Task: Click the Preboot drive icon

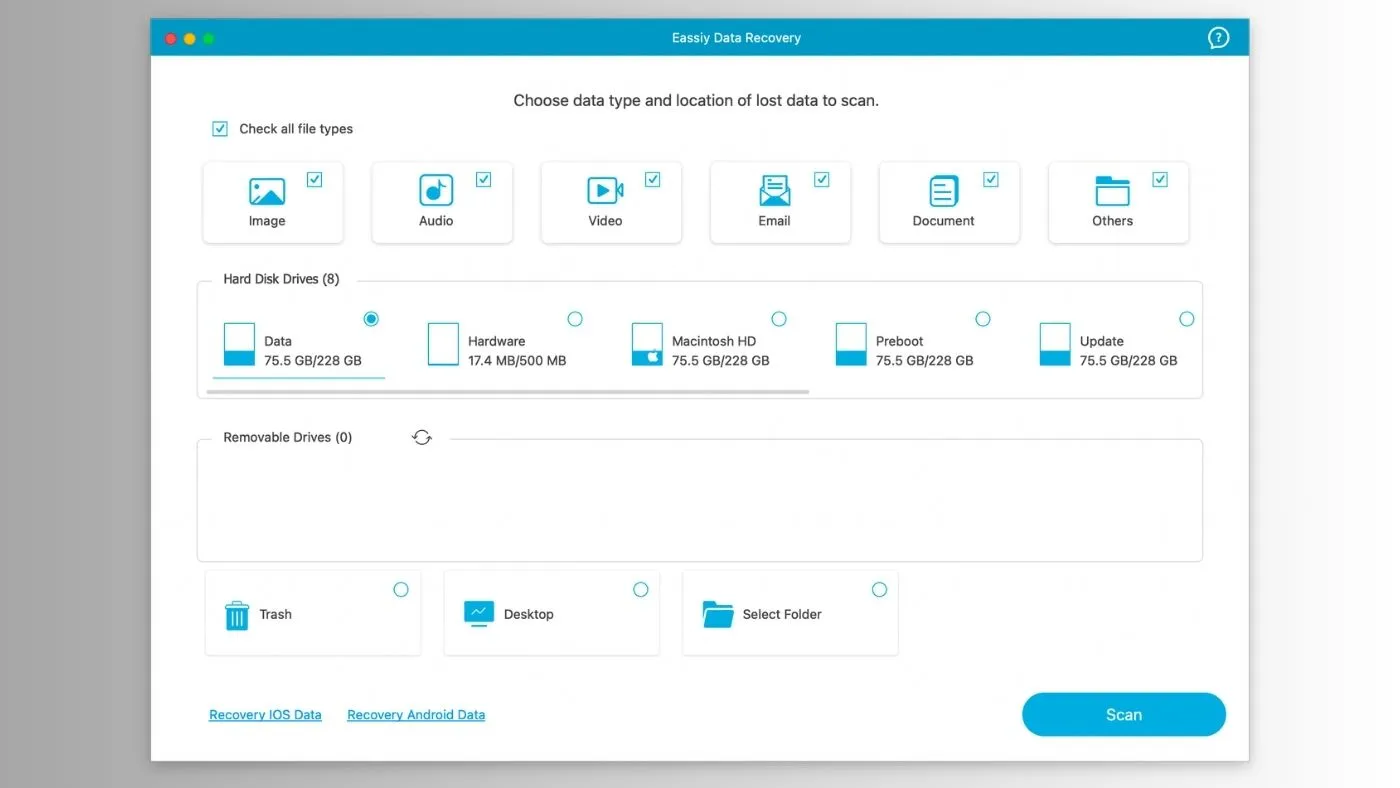Action: (851, 344)
